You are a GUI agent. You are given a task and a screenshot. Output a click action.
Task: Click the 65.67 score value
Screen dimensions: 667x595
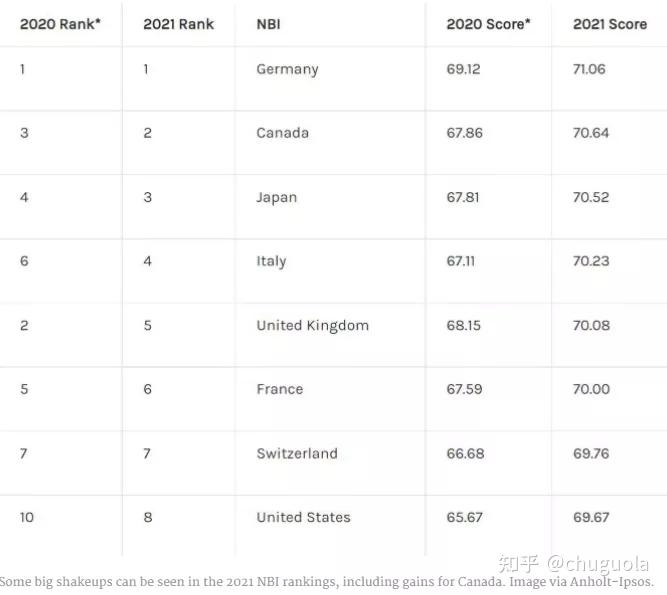pos(465,517)
